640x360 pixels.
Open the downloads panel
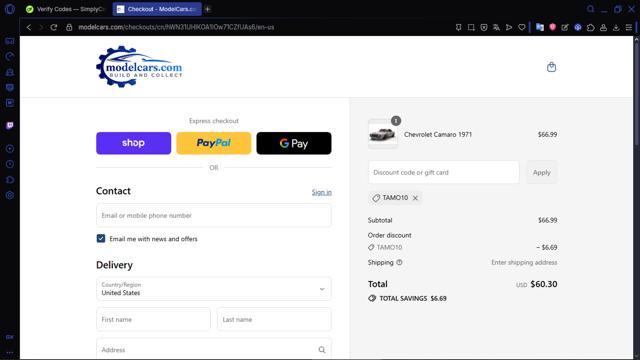coord(616,27)
